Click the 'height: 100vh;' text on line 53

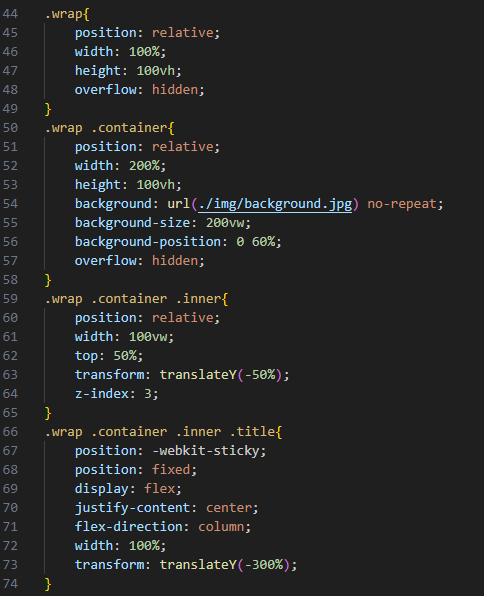[x=128, y=185]
